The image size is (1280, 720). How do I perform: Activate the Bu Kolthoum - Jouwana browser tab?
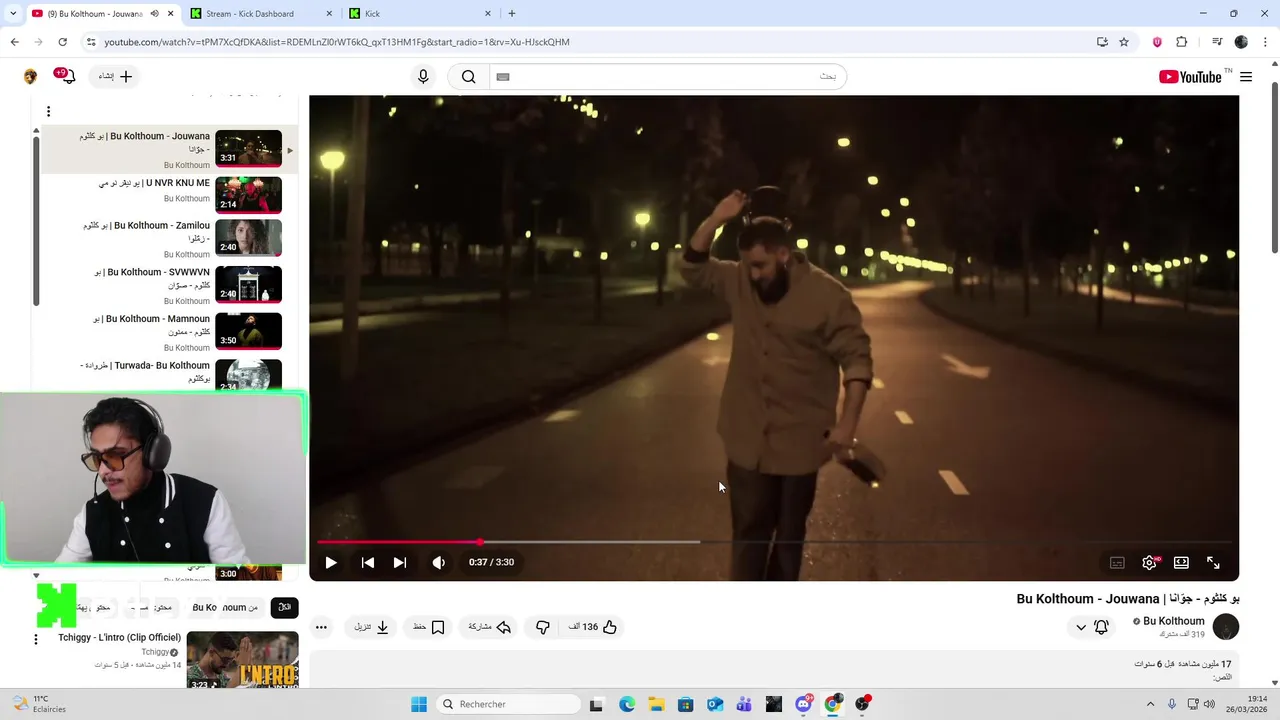[100, 14]
